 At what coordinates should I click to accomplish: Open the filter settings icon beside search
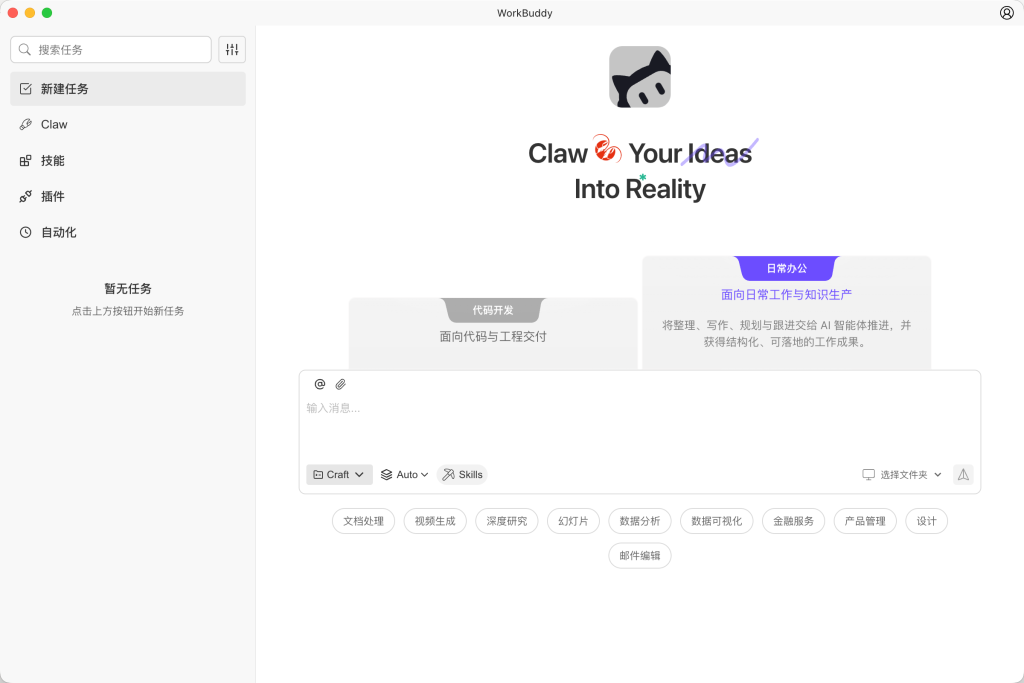(232, 49)
